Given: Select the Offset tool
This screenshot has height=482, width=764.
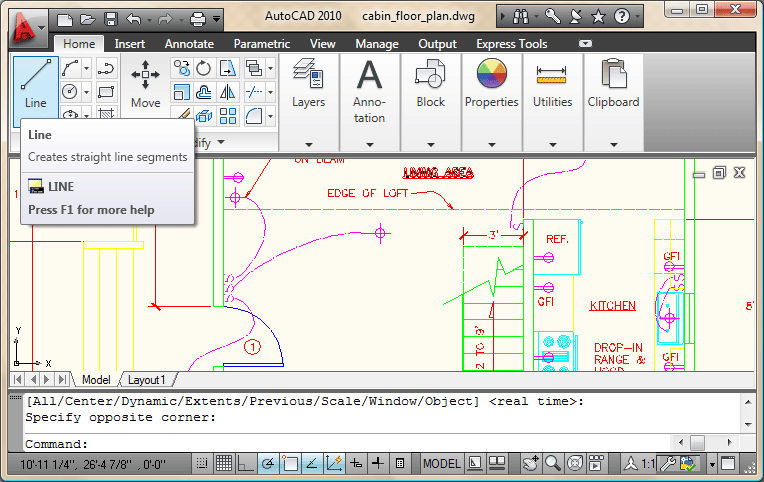Looking at the screenshot, I should [203, 92].
